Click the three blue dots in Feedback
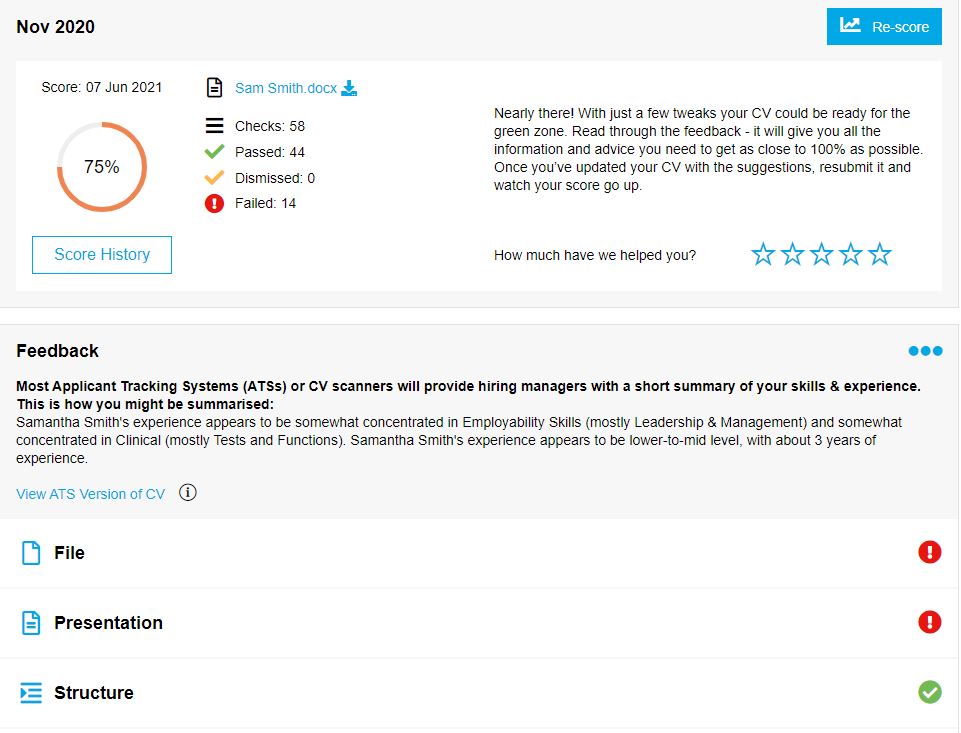The width and height of the screenshot is (961, 733). [x=925, y=351]
